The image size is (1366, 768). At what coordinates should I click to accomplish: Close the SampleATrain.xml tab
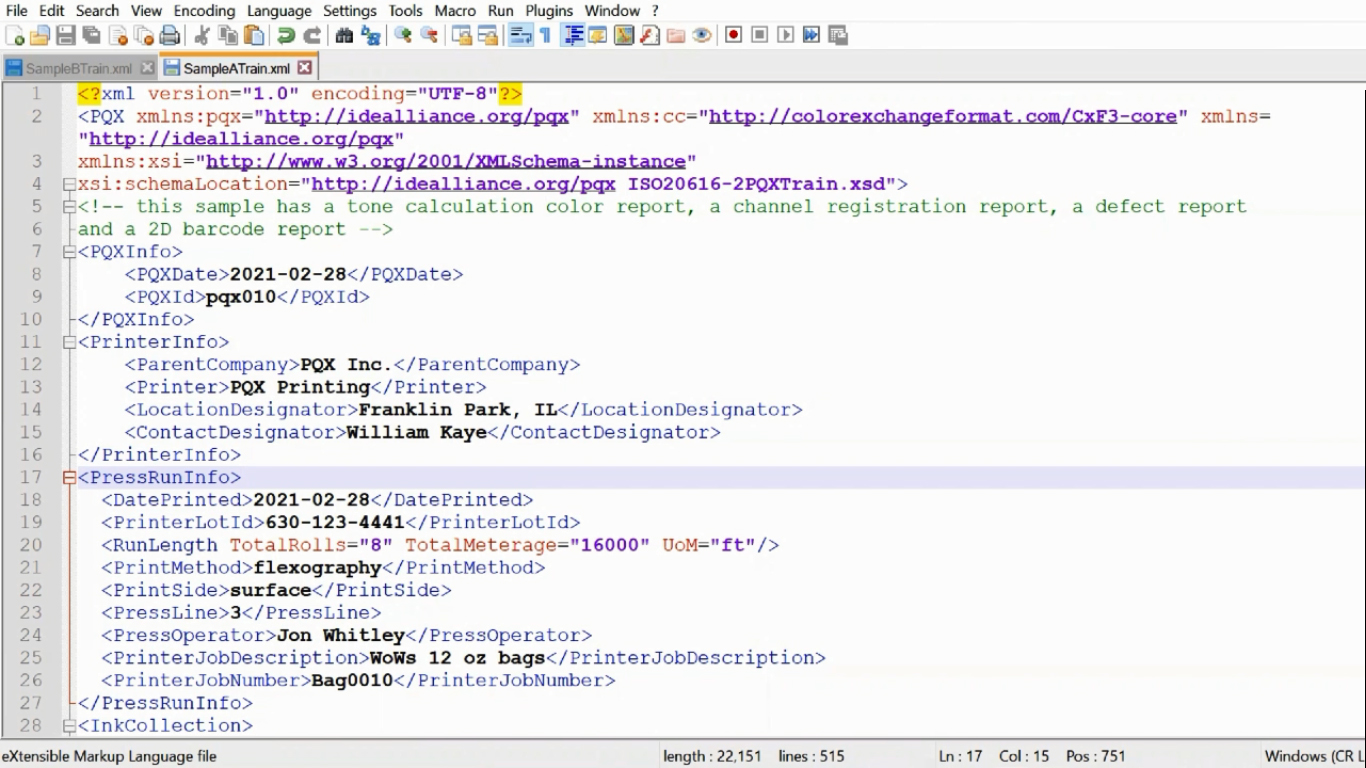click(x=304, y=68)
